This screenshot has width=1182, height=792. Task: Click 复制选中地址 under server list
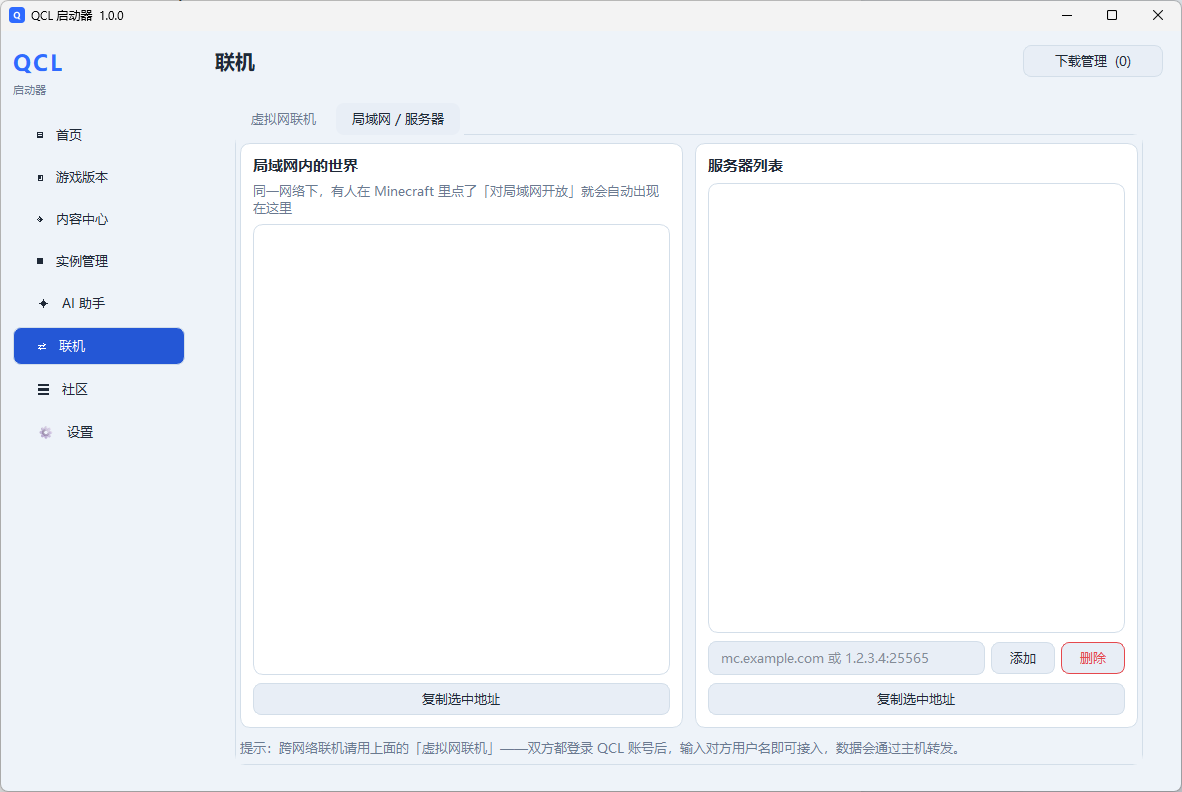point(916,699)
